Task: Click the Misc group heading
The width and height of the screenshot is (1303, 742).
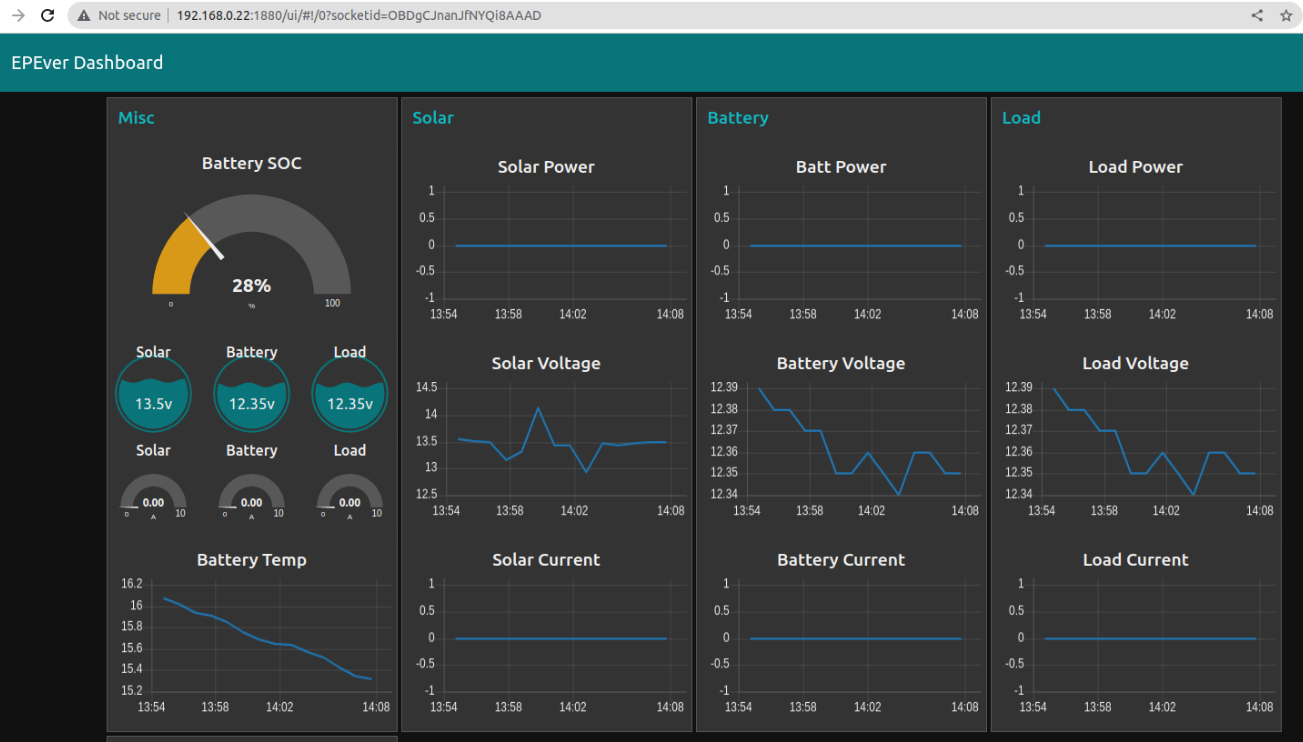Action: pyautogui.click(x=136, y=118)
